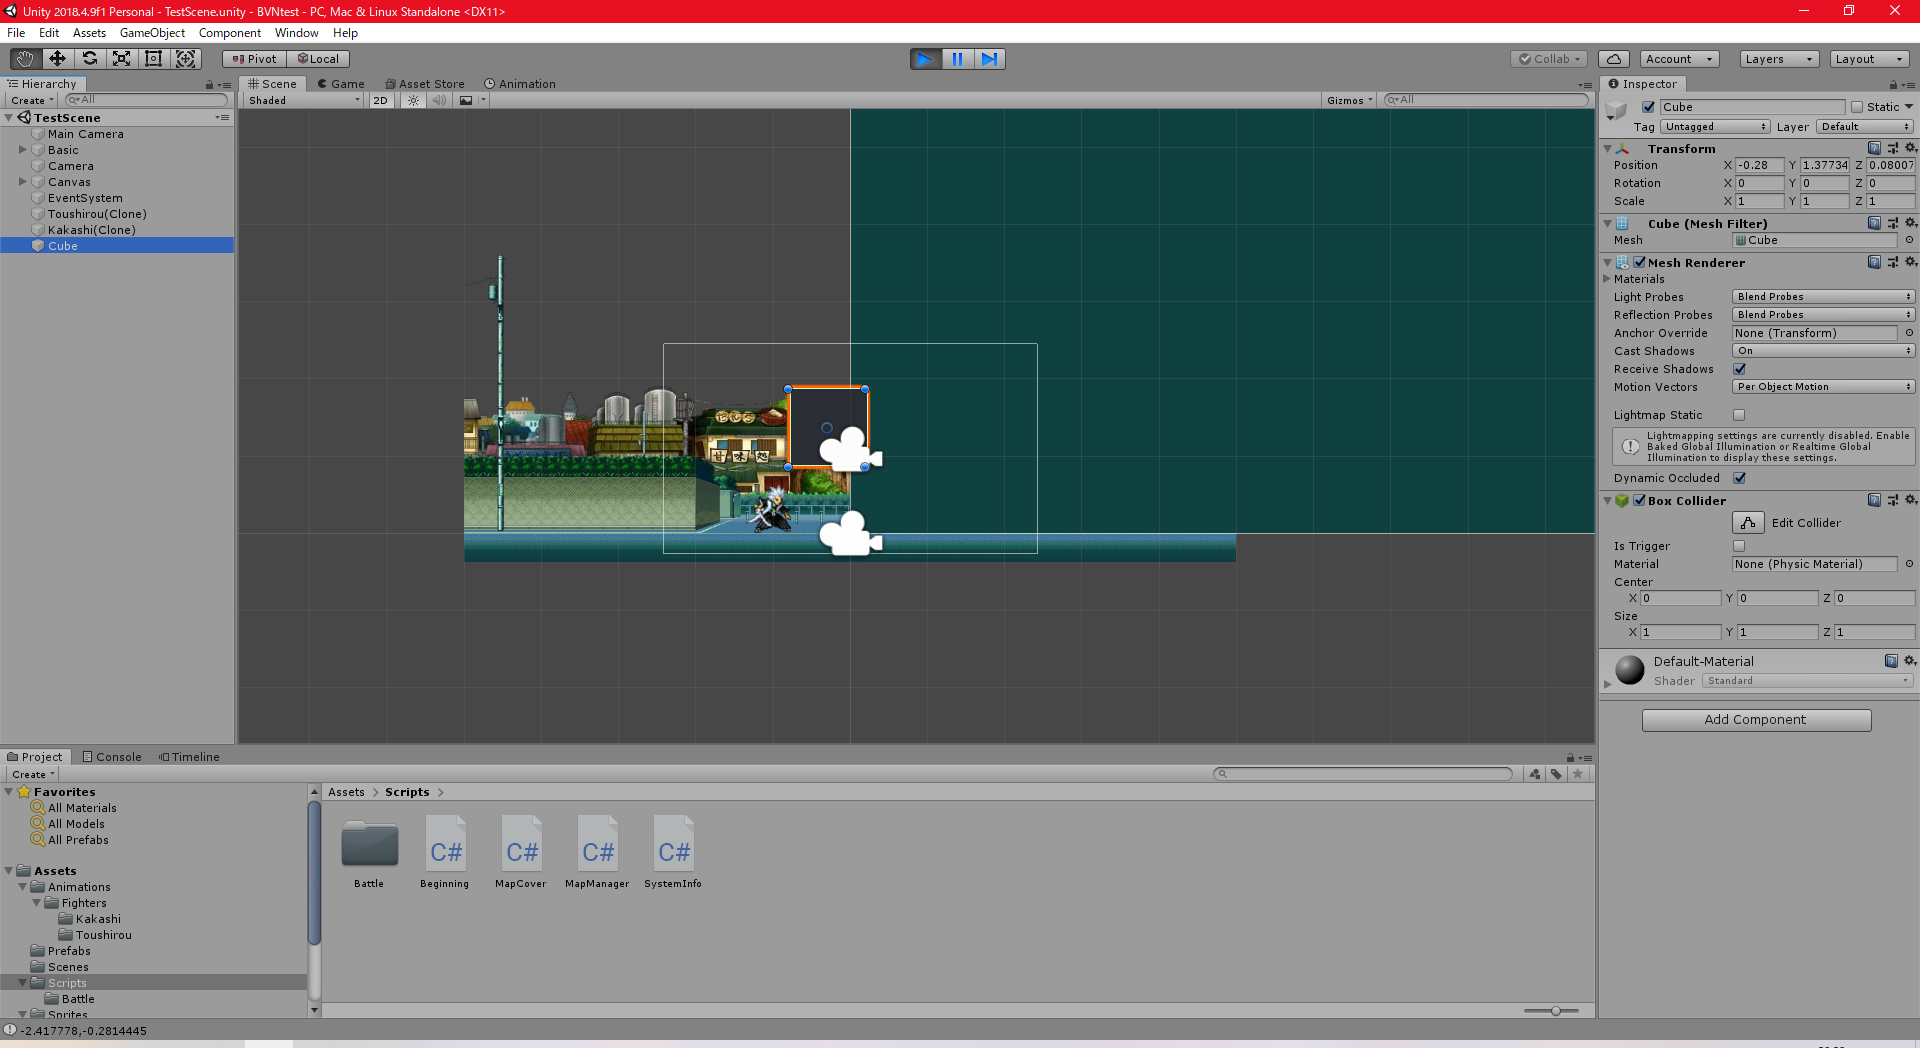
Task: Open the GameObject menu
Action: click(x=152, y=33)
